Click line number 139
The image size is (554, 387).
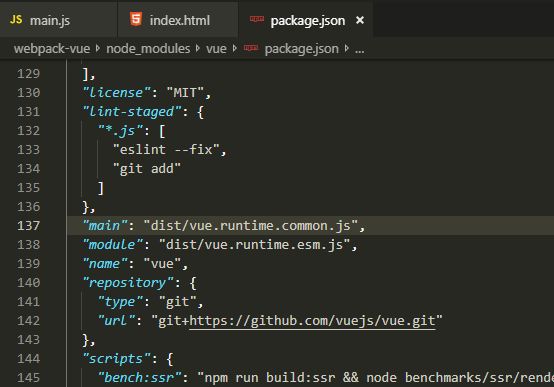click(x=29, y=264)
